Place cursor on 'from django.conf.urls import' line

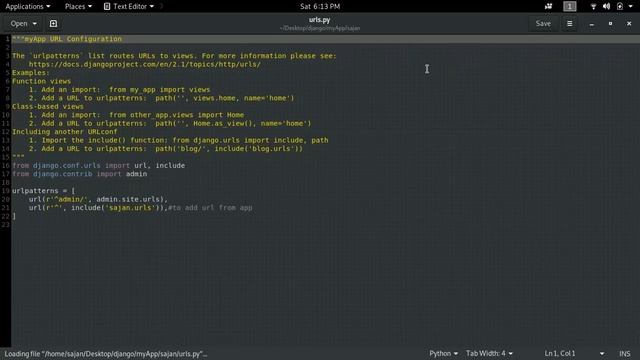pyautogui.click(x=98, y=165)
